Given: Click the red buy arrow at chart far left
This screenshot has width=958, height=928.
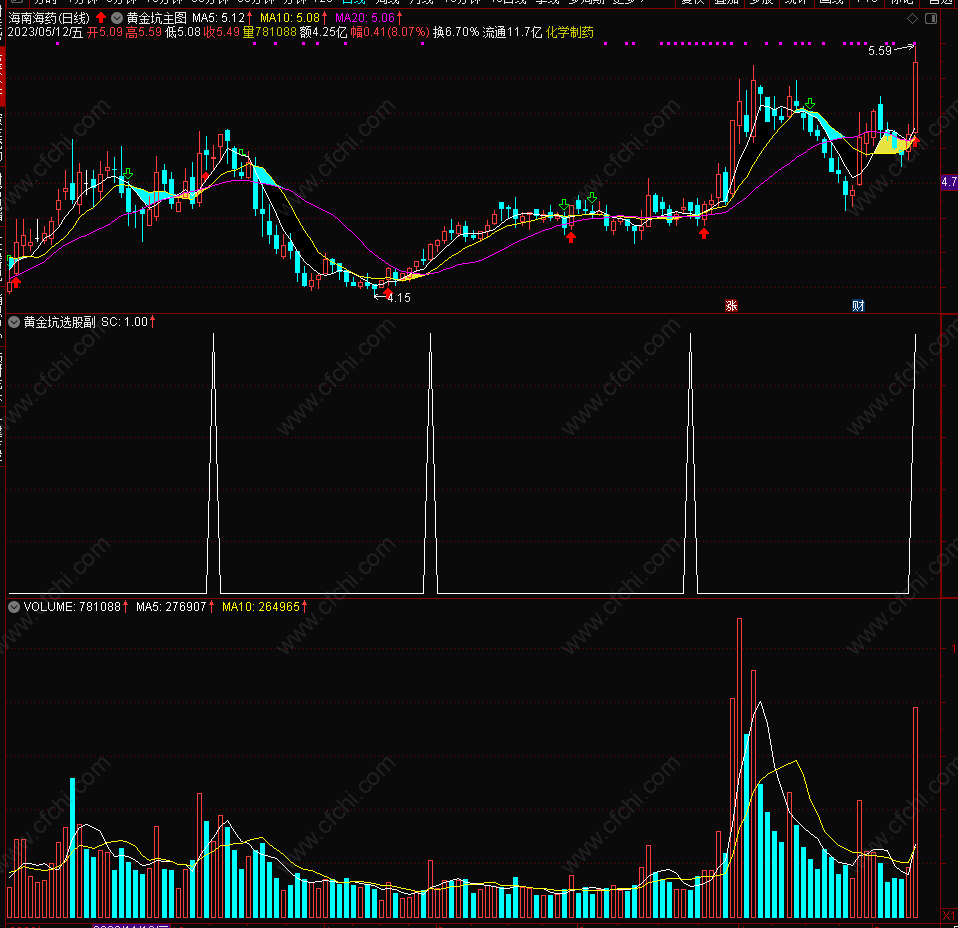Looking at the screenshot, I should click(x=16, y=282).
